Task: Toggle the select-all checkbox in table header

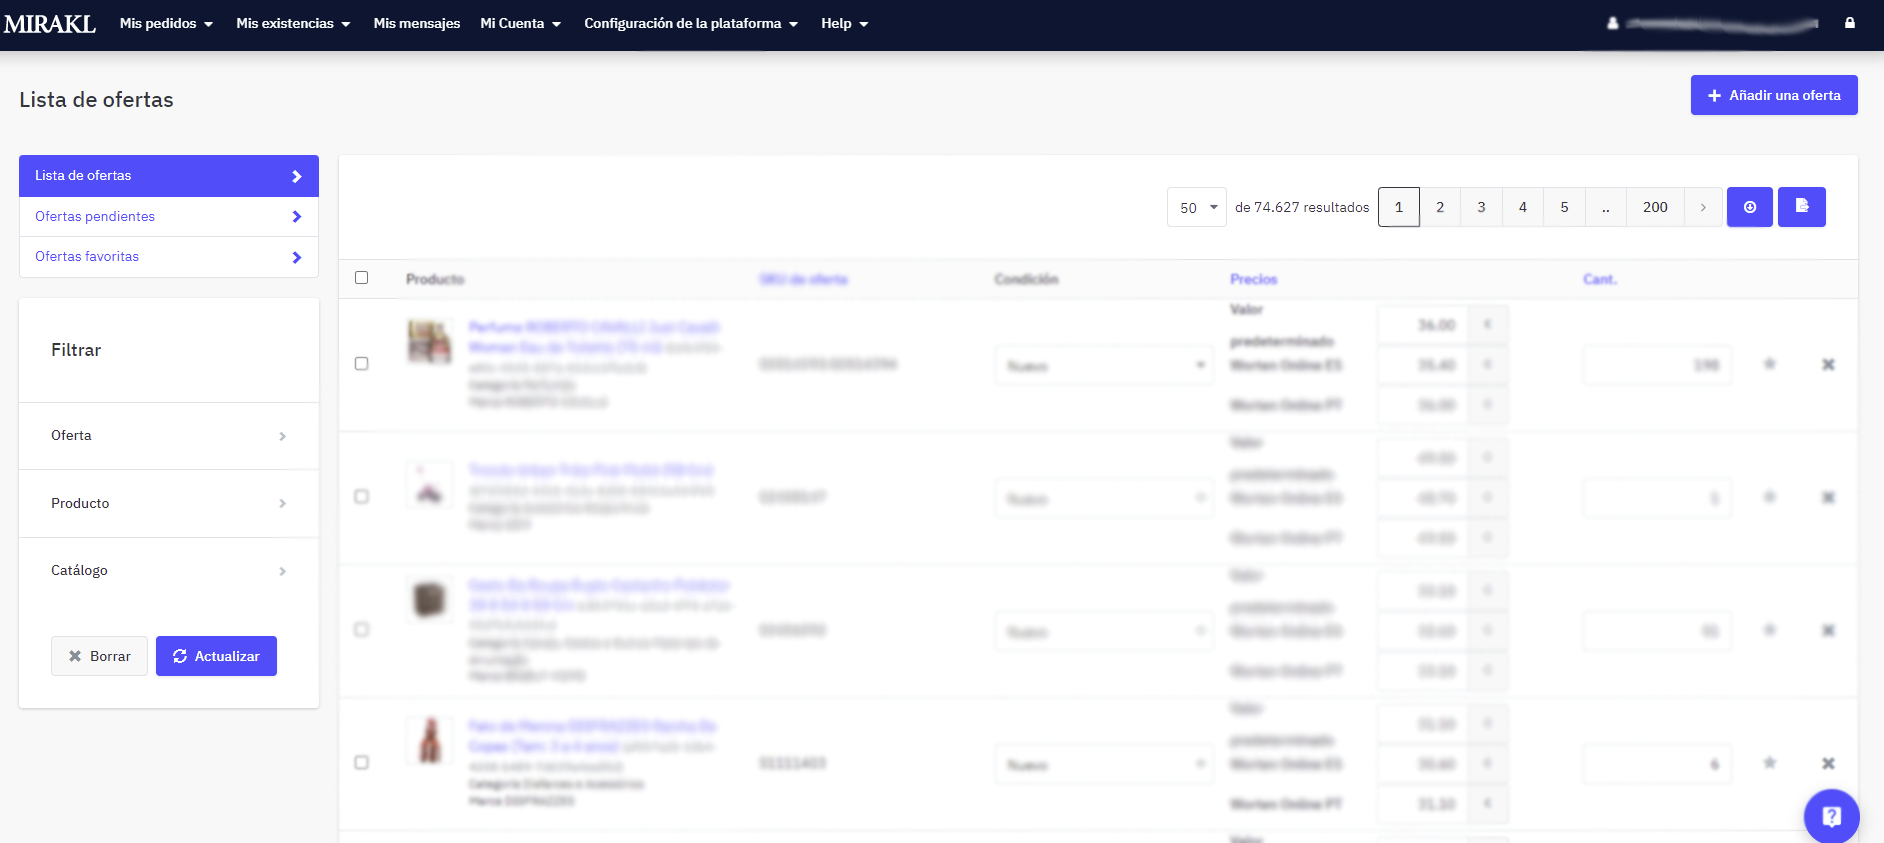Action: [362, 278]
